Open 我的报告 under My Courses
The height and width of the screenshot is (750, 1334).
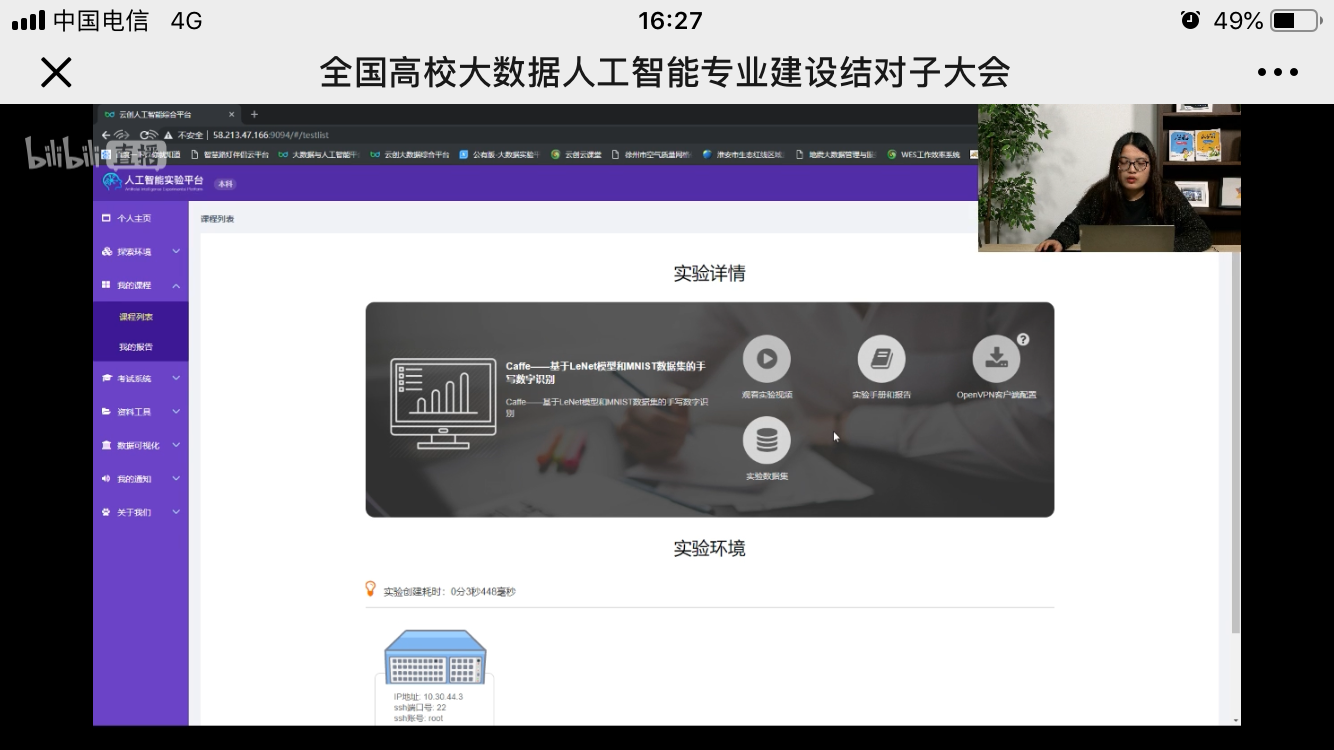pos(136,347)
